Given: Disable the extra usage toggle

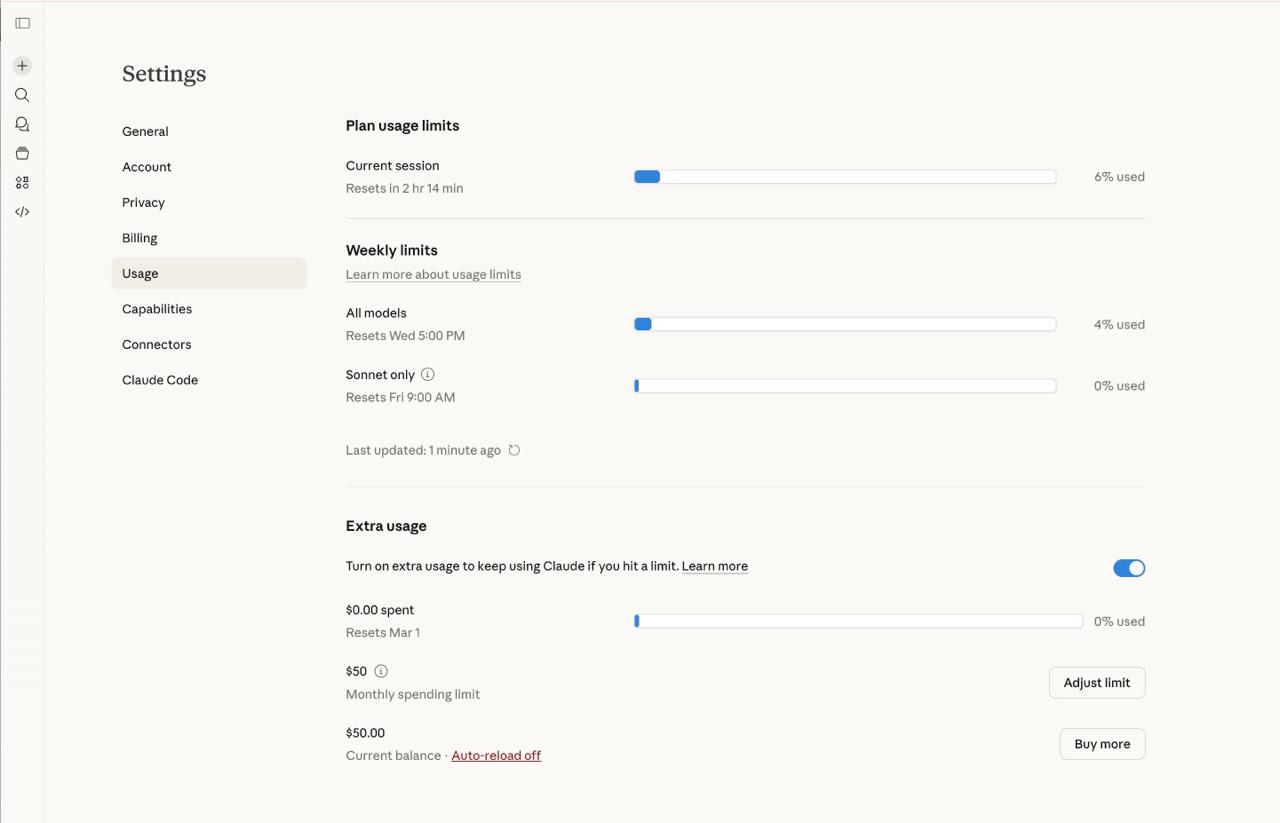Looking at the screenshot, I should pyautogui.click(x=1128, y=568).
